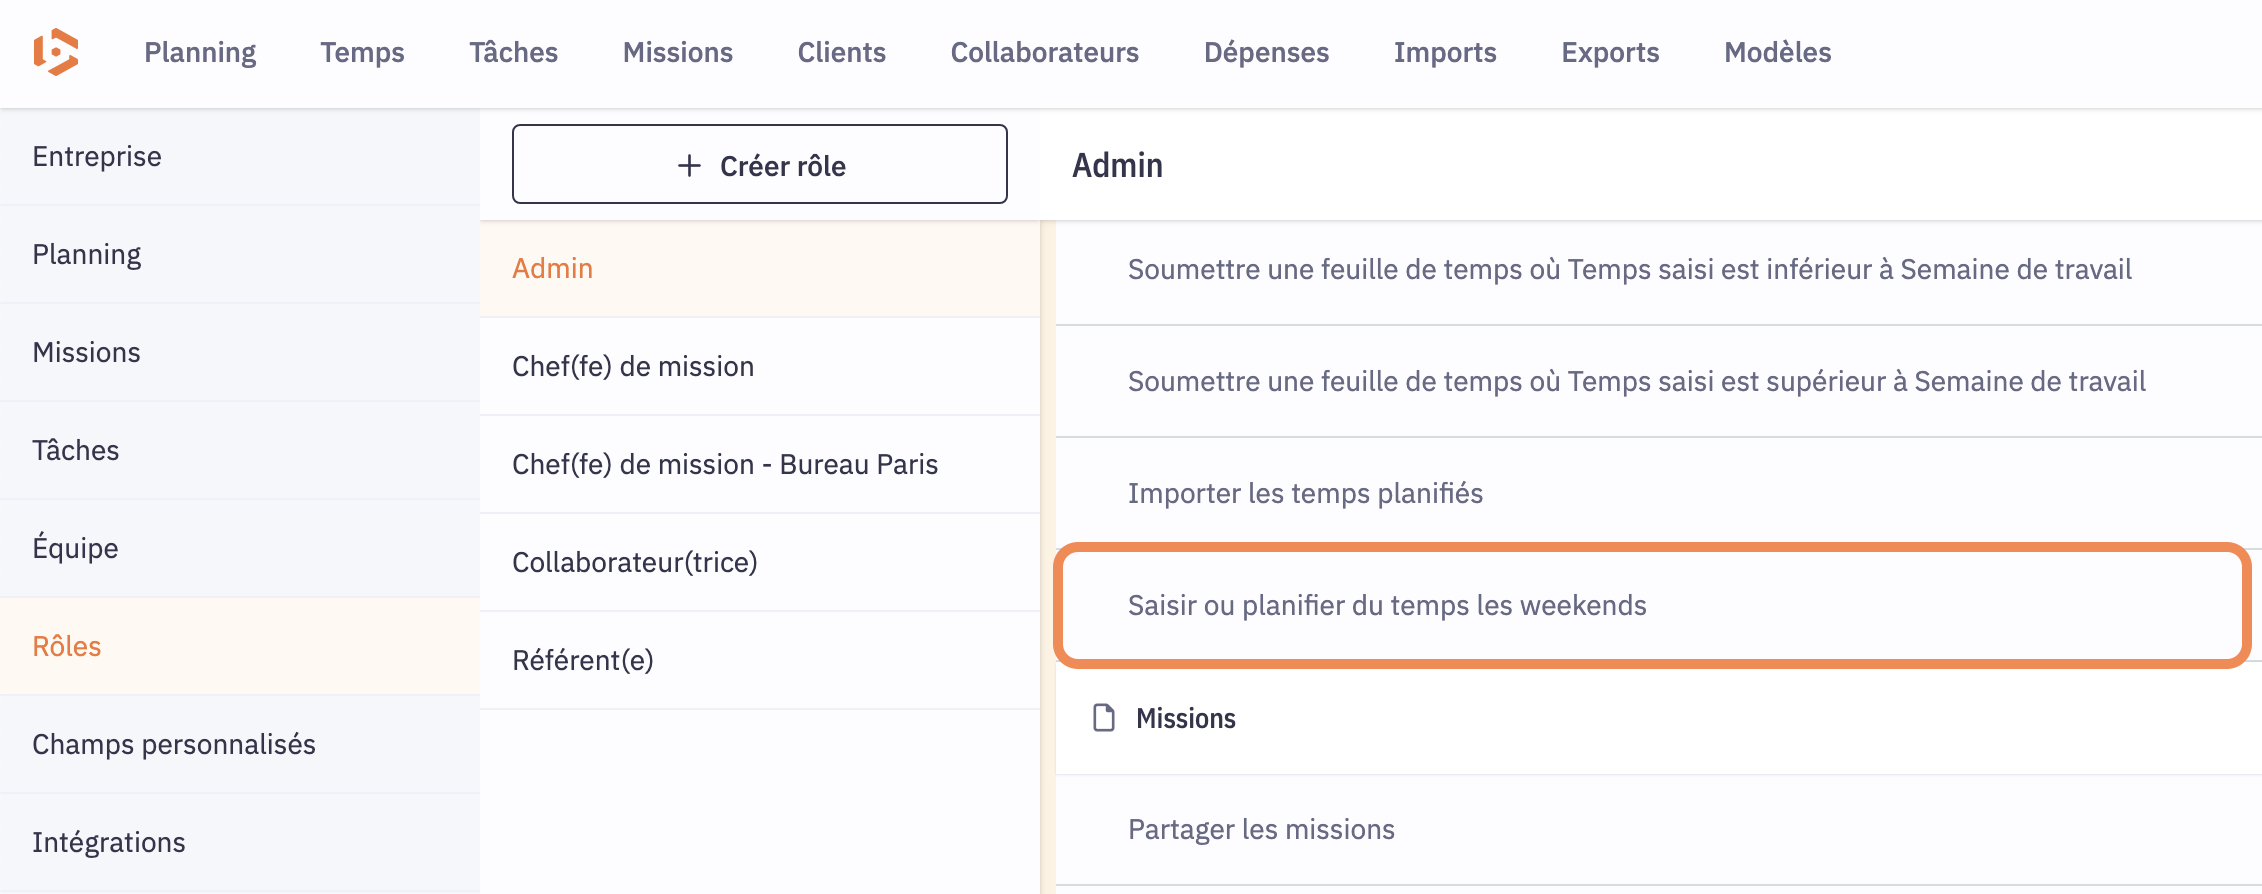Go to the Dépenses page
This screenshot has height=894, width=2262.
click(1266, 52)
